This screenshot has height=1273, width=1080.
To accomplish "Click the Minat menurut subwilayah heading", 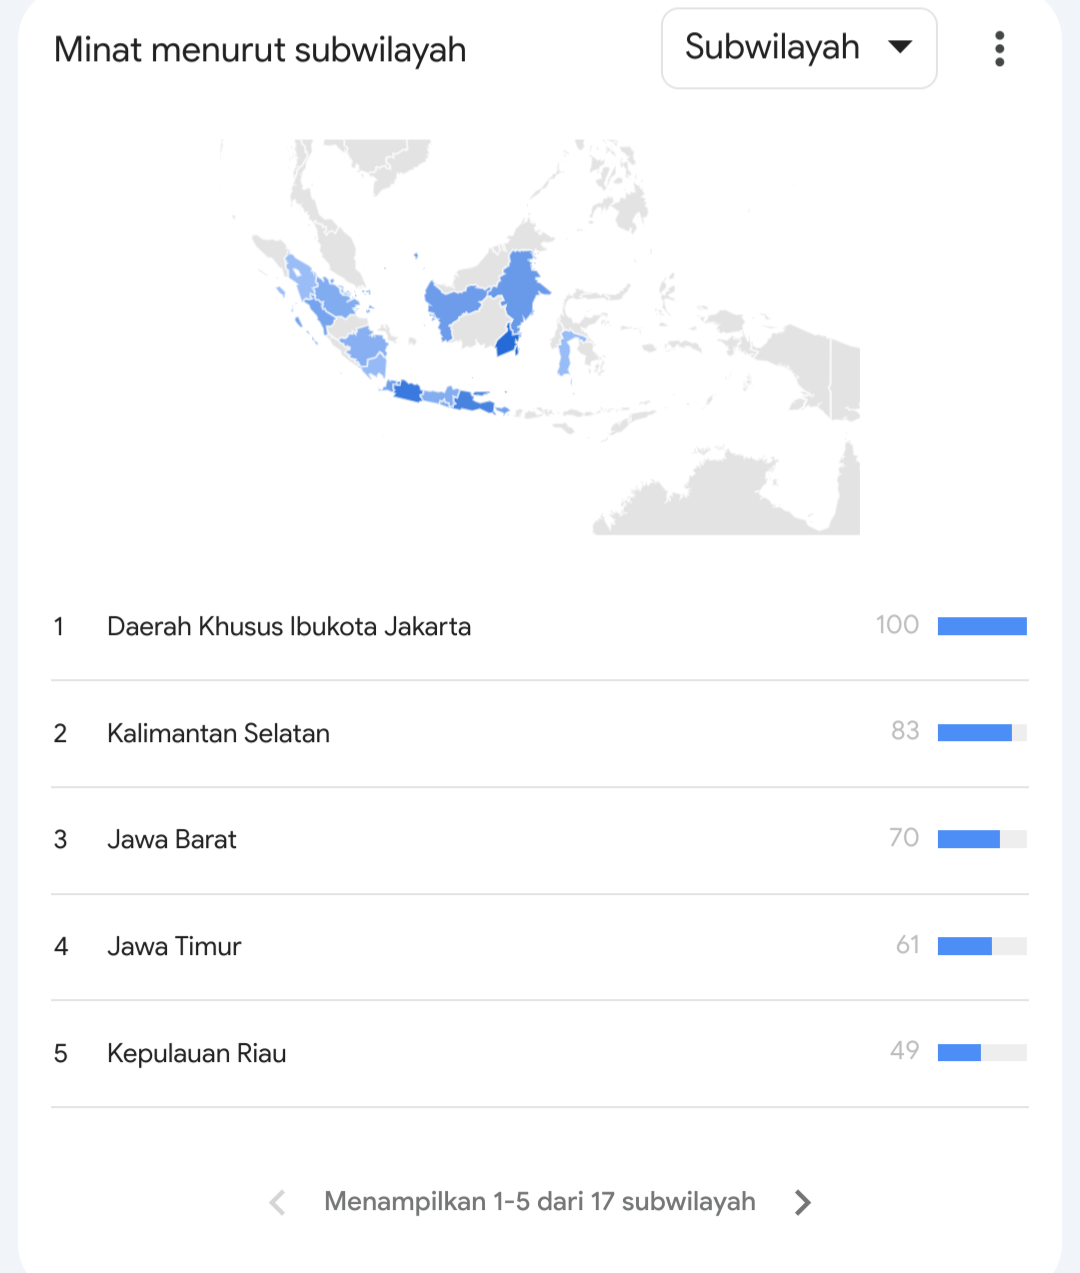I will (260, 50).
